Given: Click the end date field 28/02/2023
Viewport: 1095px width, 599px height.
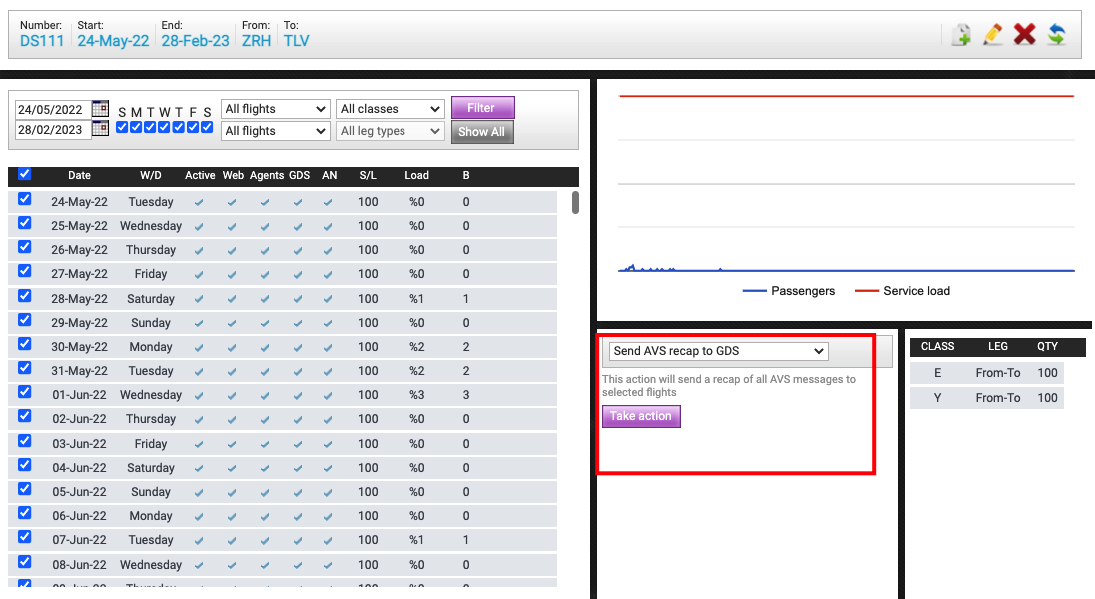Looking at the screenshot, I should click(53, 129).
